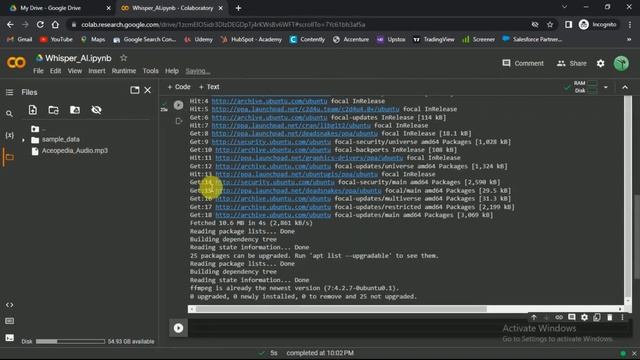Open the variables {x} panel
640x360 pixels.
click(9, 135)
